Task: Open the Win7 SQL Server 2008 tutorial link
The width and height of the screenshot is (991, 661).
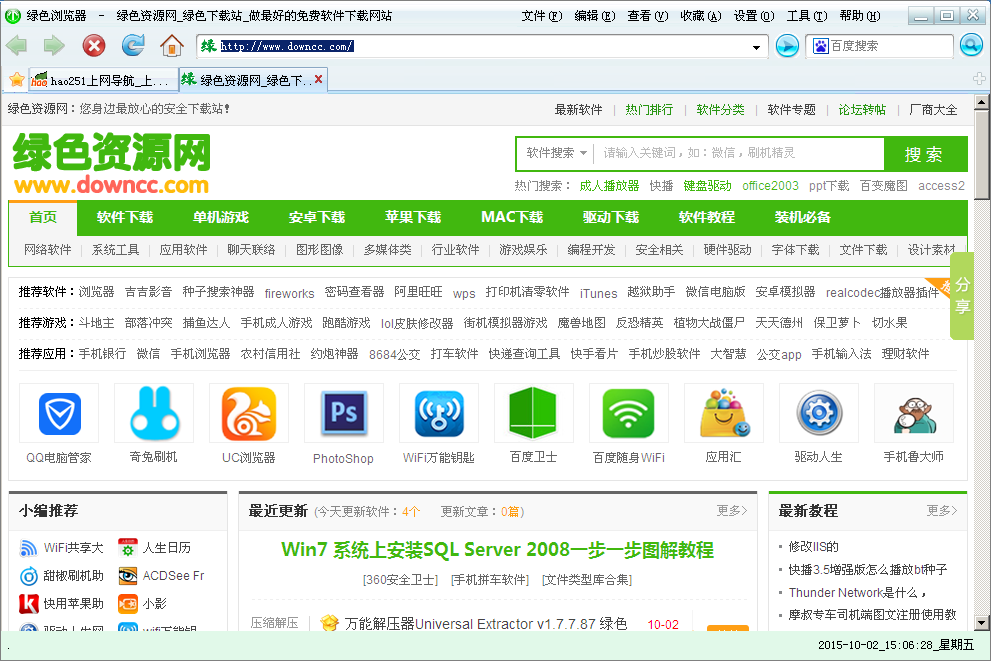Action: [x=497, y=550]
